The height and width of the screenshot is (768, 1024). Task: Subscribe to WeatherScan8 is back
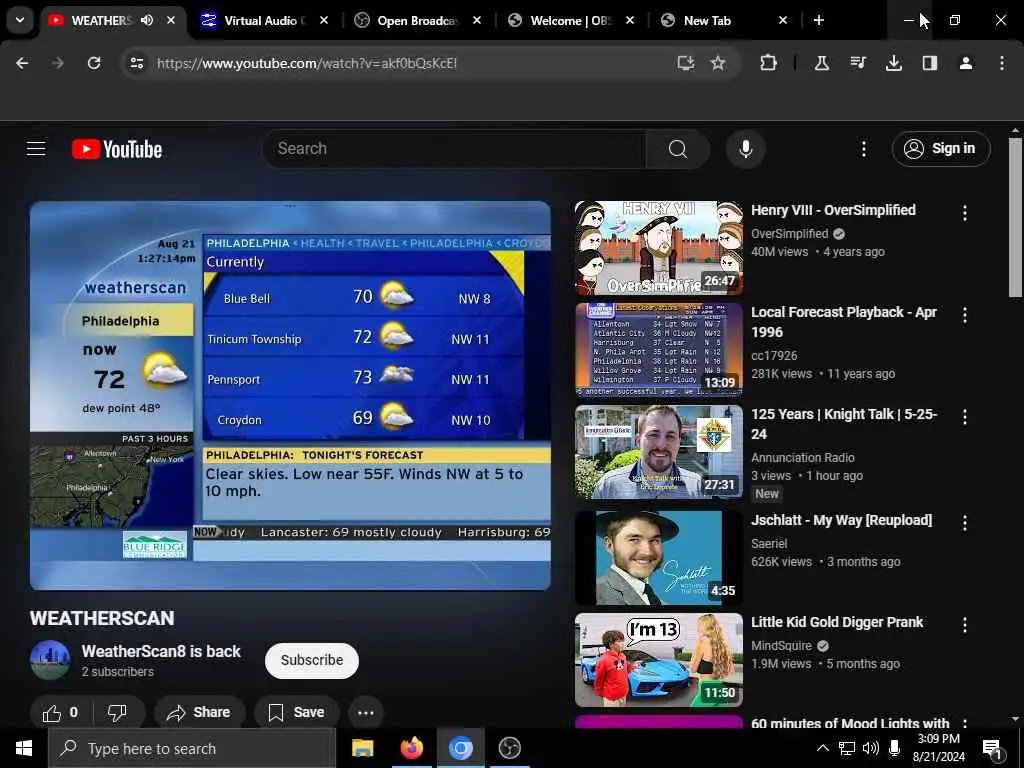pos(312,660)
